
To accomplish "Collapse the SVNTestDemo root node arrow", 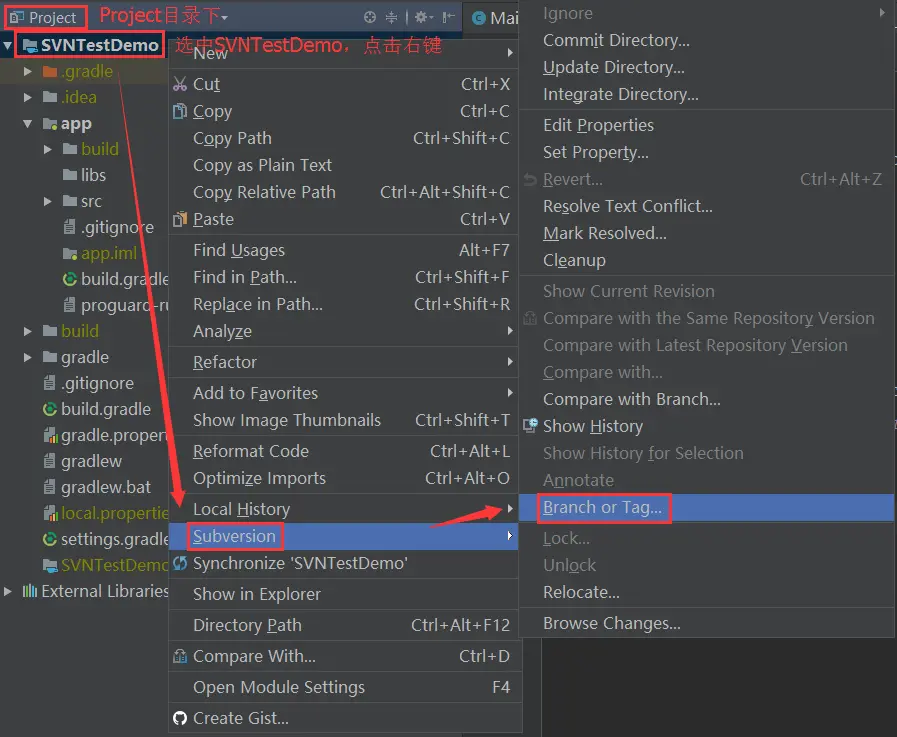I will 7,46.
